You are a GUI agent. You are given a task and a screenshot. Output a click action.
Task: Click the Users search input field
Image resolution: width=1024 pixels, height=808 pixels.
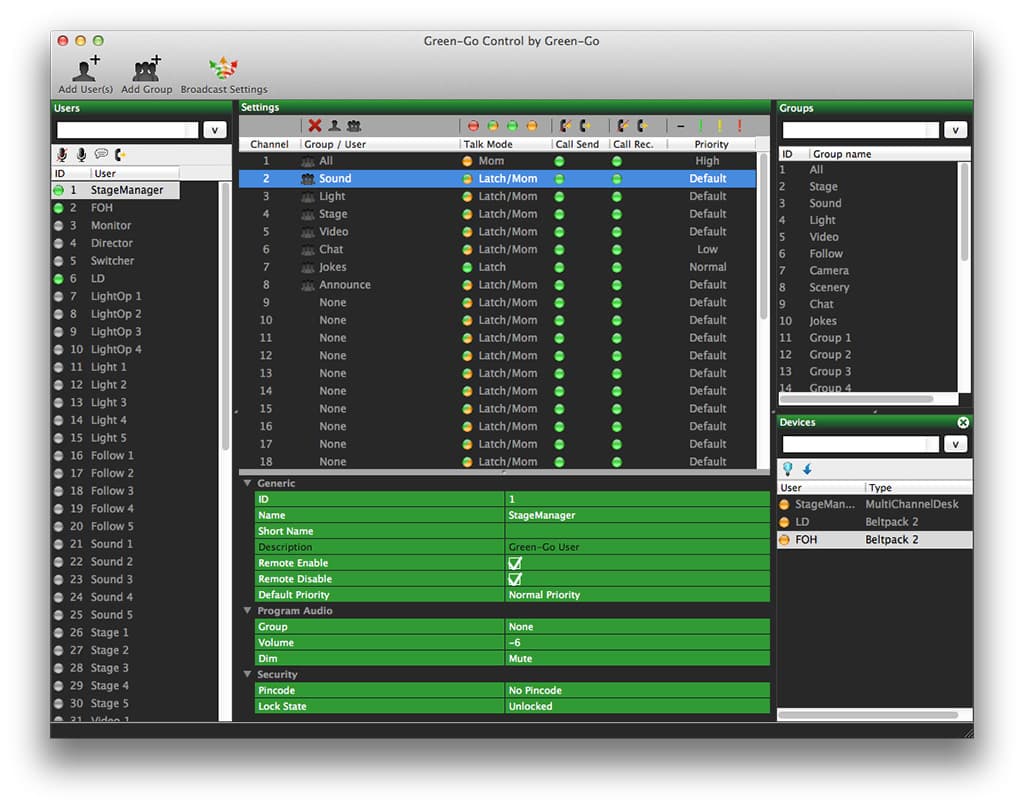127,130
